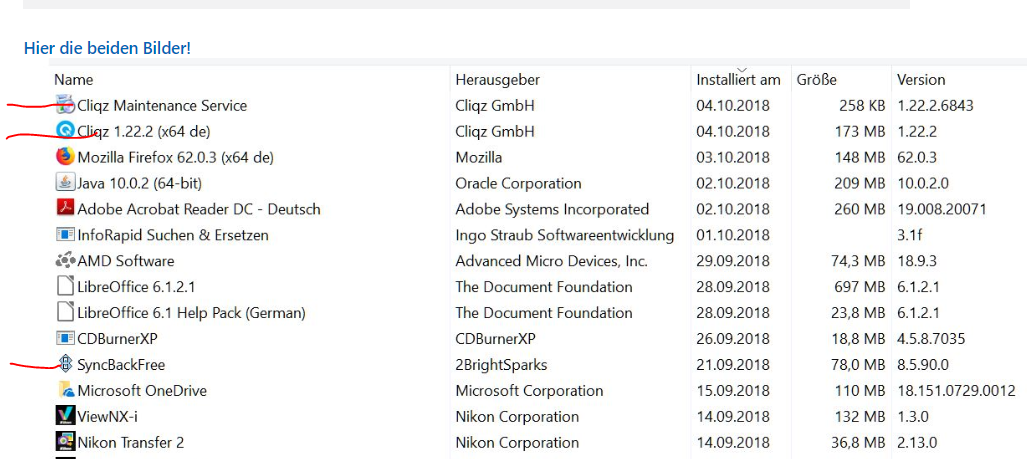The image size is (1027, 459).
Task: Click the CDBurnerXP icon
Action: point(65,339)
